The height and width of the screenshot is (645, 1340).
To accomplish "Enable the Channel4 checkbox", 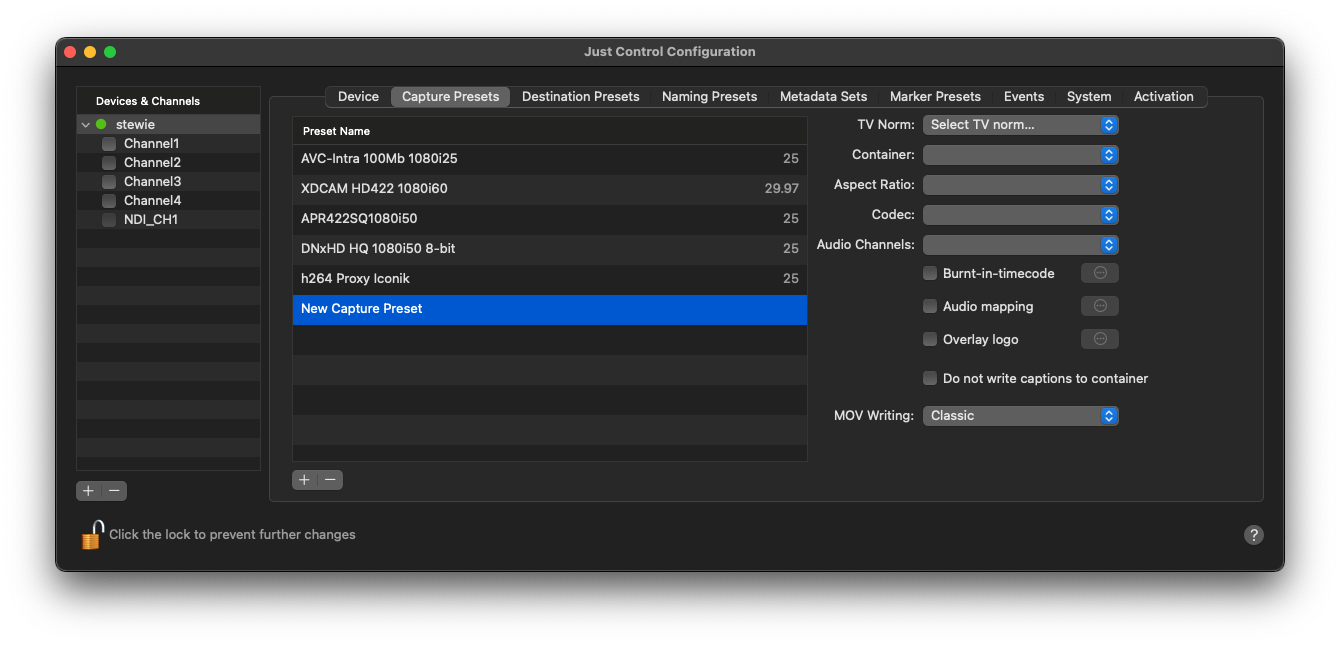I will [109, 201].
